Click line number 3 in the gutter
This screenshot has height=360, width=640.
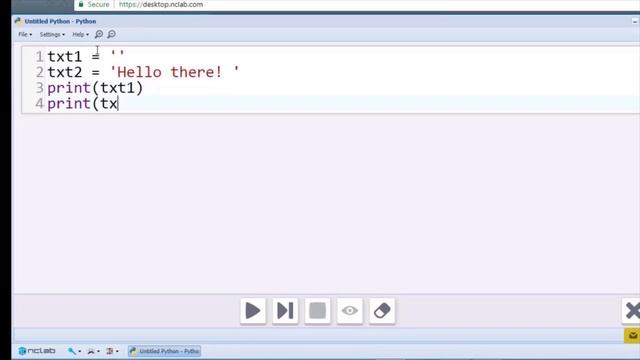39,88
